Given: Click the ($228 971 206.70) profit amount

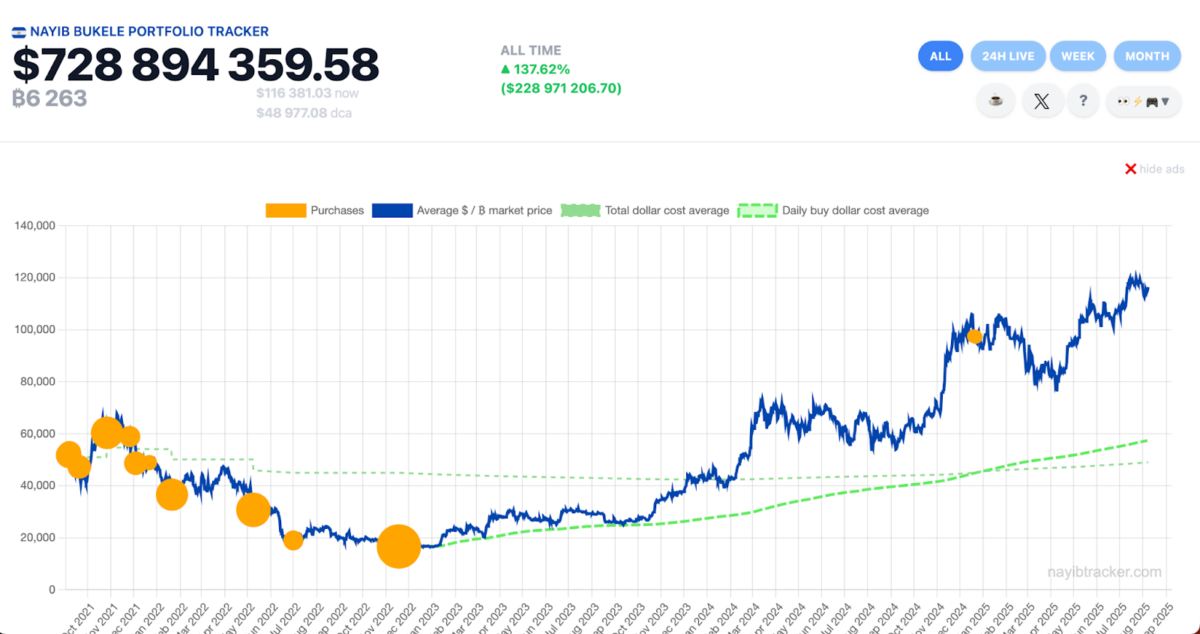Looking at the screenshot, I should (x=561, y=88).
